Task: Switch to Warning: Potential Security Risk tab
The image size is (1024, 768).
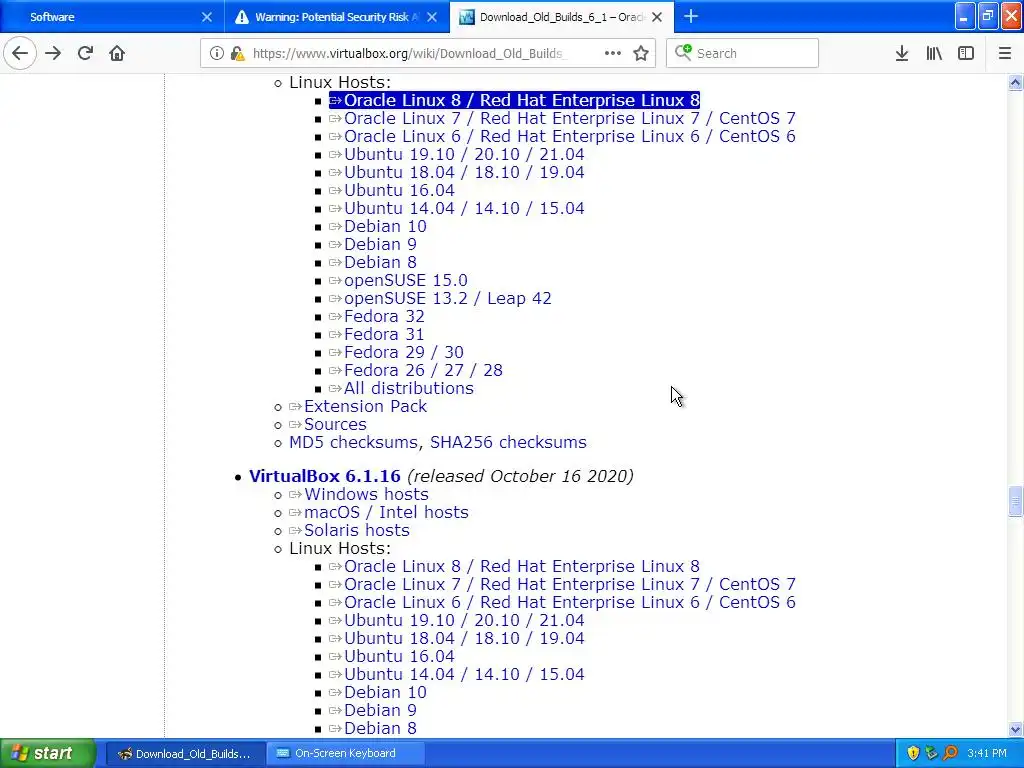Action: pyautogui.click(x=337, y=17)
